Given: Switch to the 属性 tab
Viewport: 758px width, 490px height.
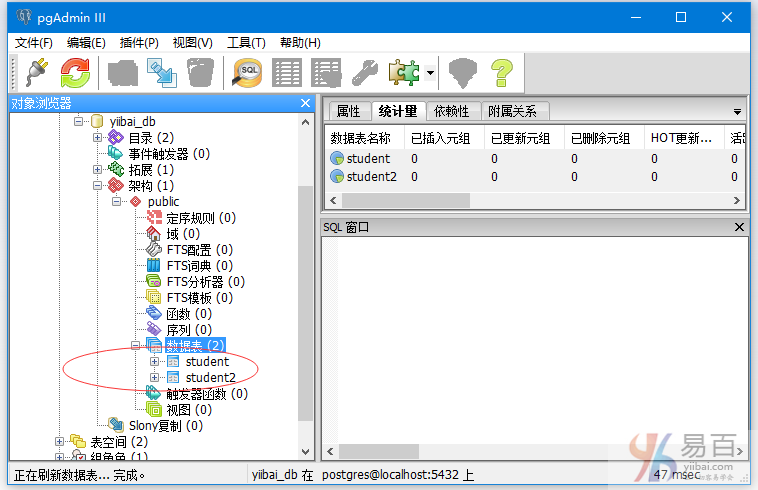Looking at the screenshot, I should [x=348, y=111].
